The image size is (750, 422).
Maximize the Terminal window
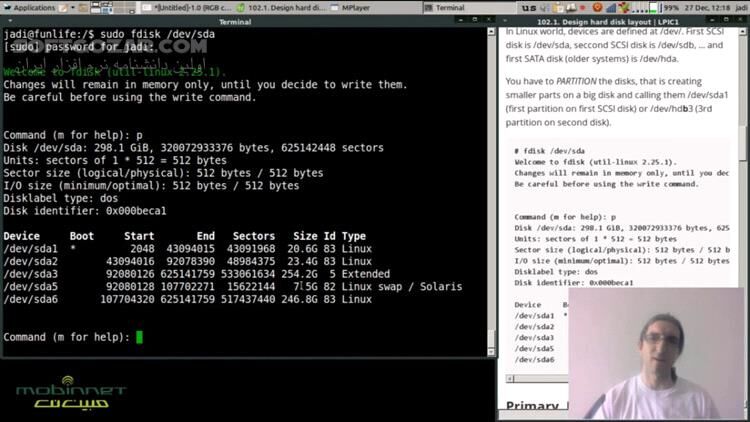tap(472, 21)
